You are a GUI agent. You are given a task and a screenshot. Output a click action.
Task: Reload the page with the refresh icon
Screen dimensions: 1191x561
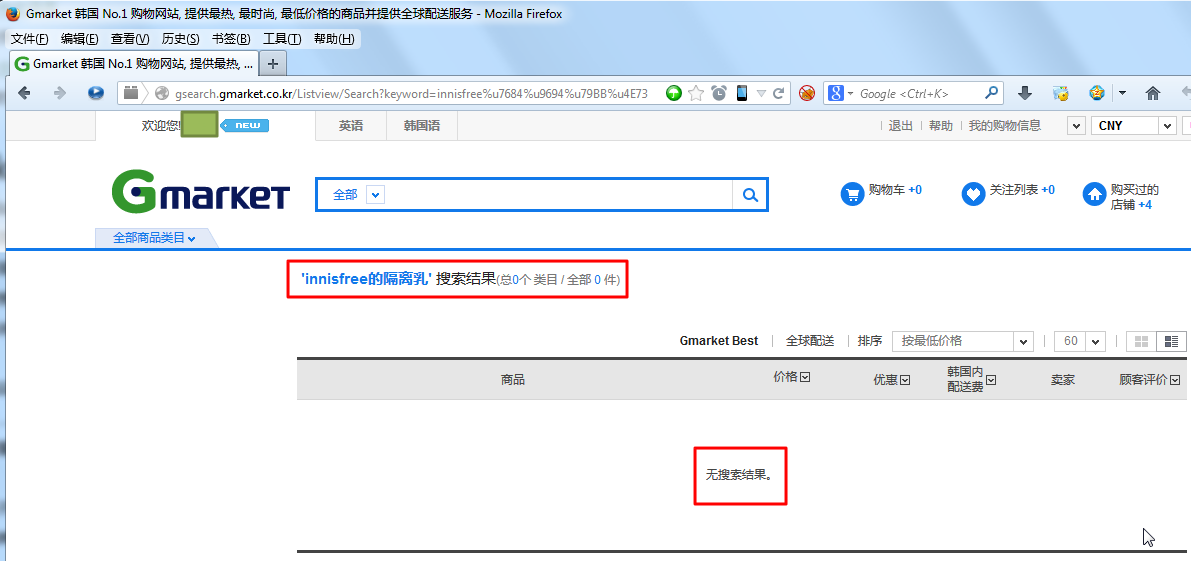pyautogui.click(x=779, y=93)
